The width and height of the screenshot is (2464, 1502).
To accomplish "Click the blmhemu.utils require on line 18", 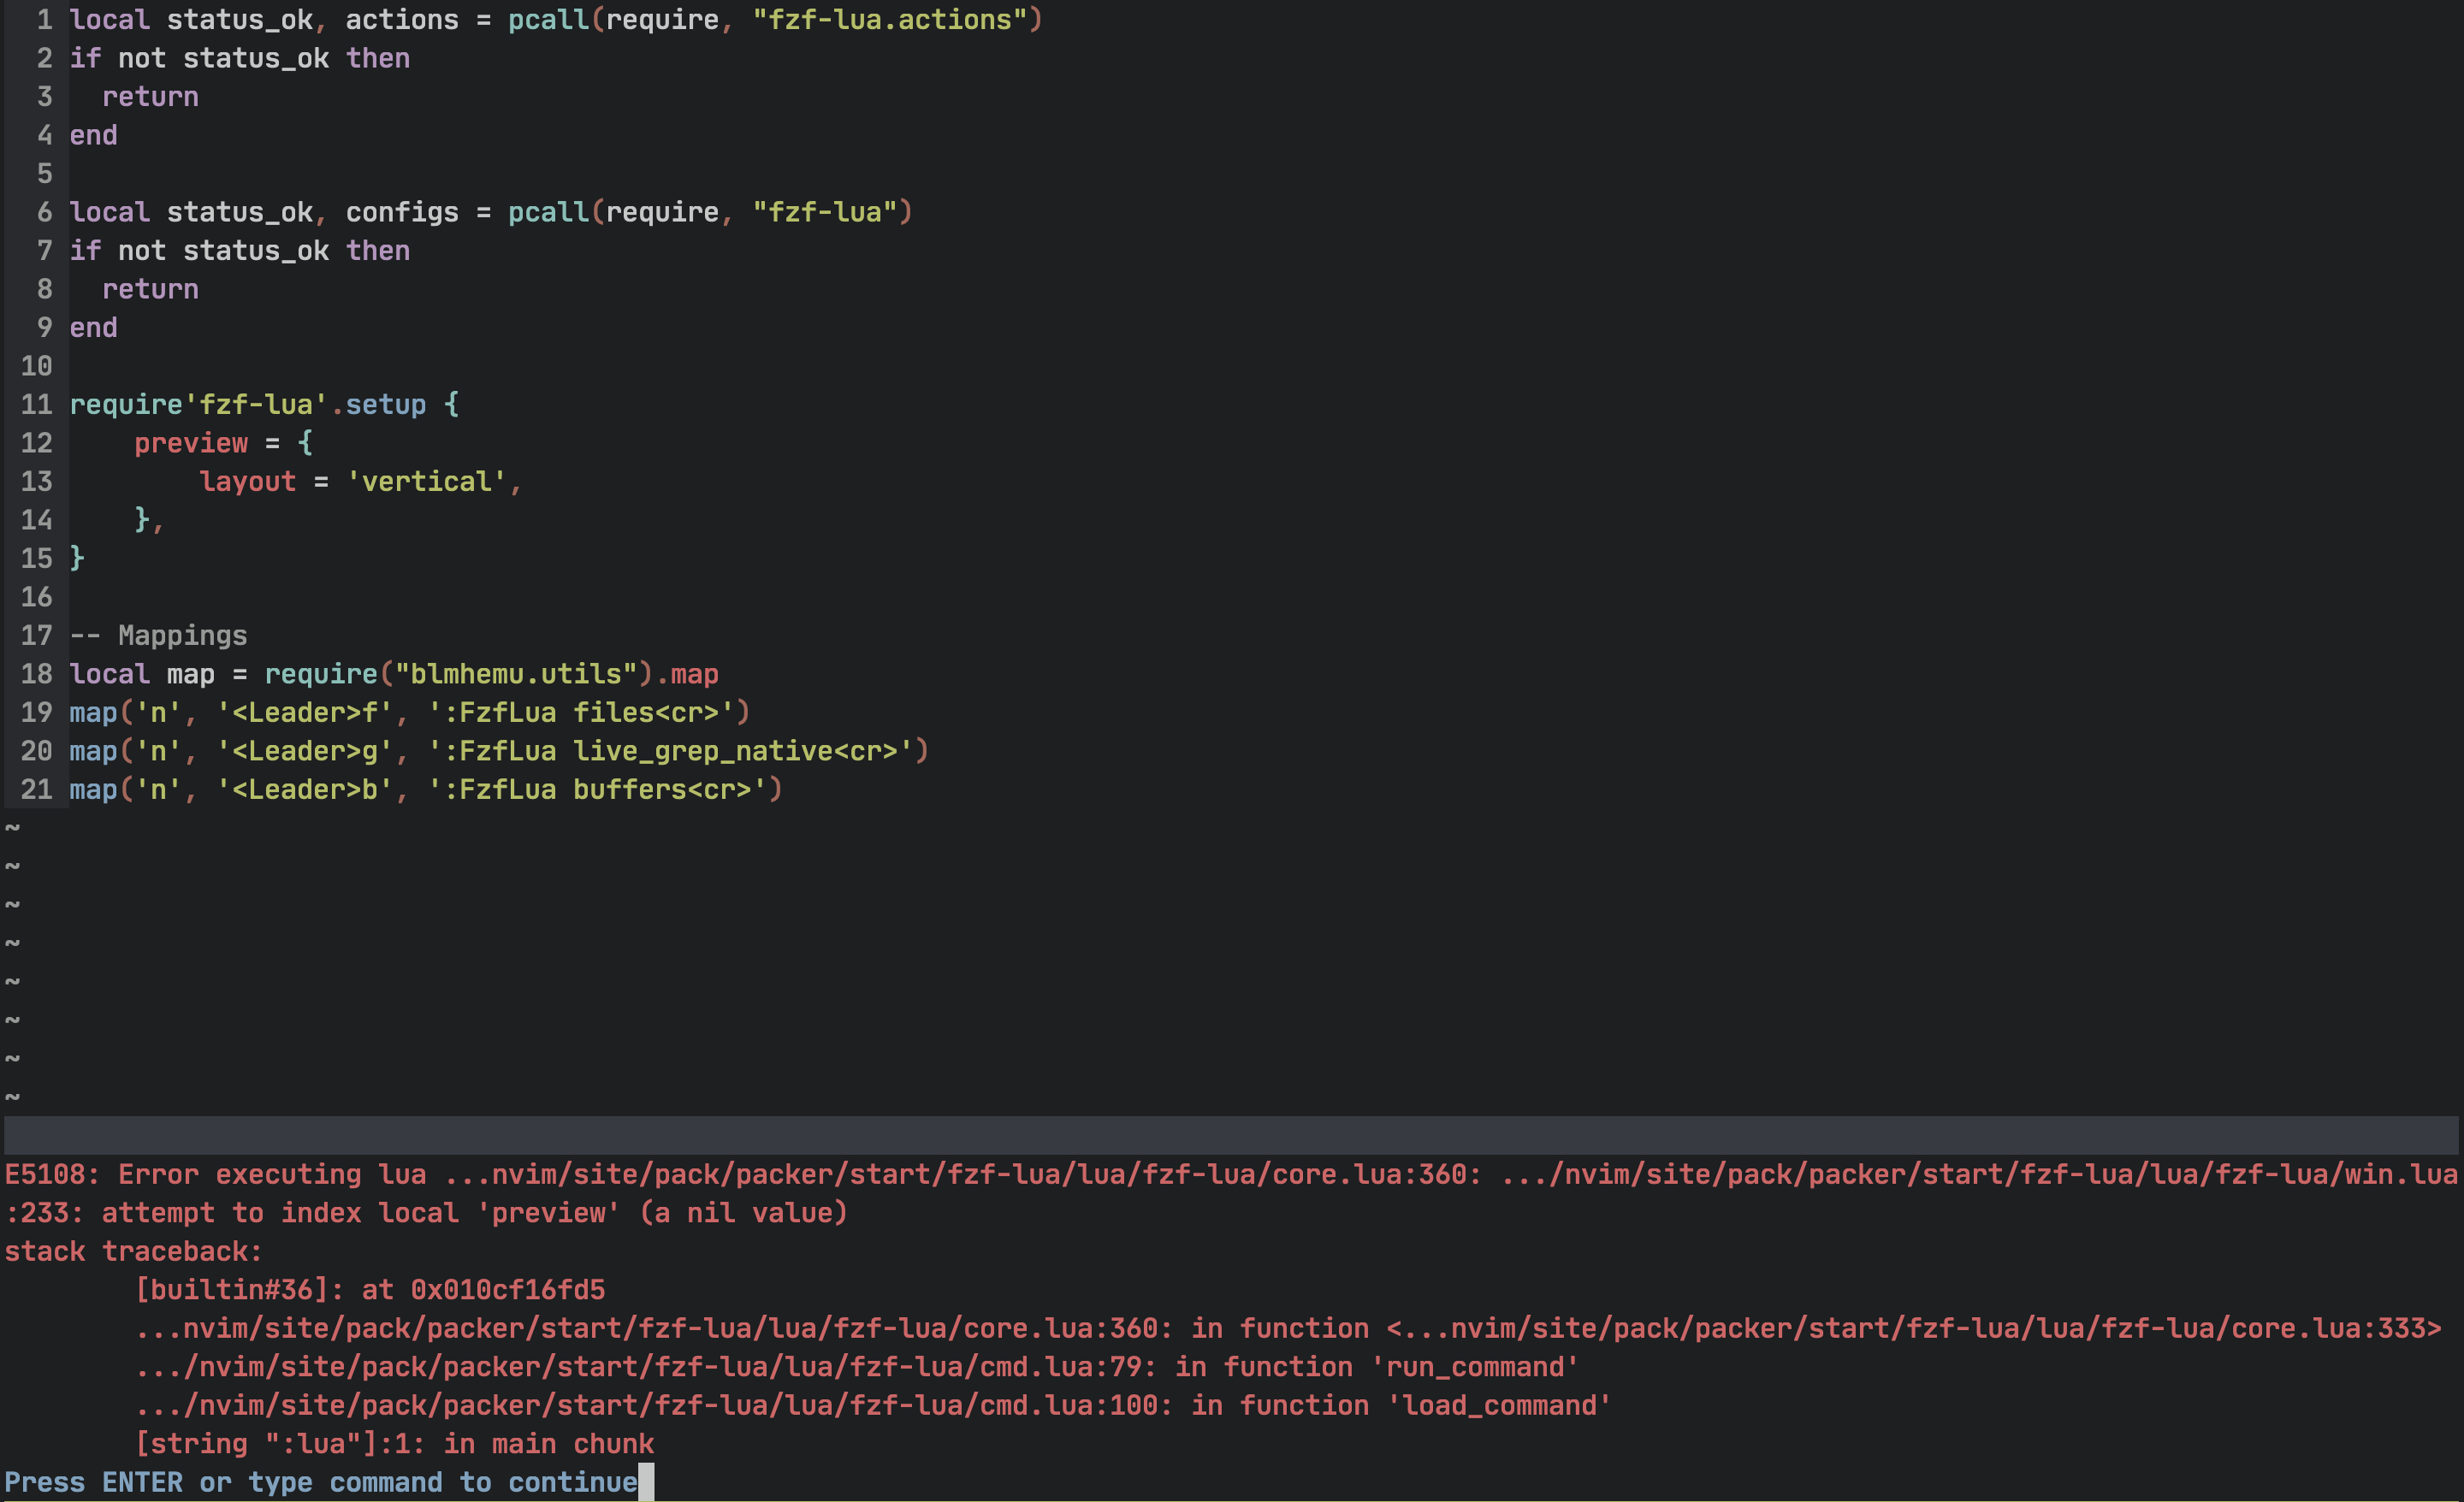I will click(x=512, y=673).
